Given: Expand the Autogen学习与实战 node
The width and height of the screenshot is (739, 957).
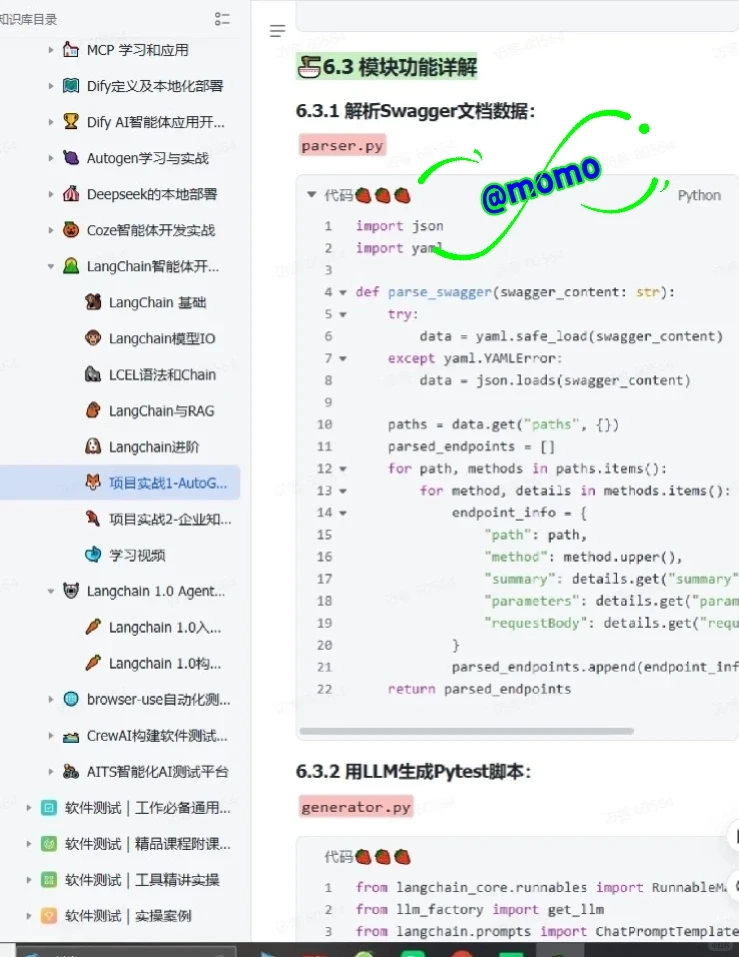Looking at the screenshot, I should 51,158.
